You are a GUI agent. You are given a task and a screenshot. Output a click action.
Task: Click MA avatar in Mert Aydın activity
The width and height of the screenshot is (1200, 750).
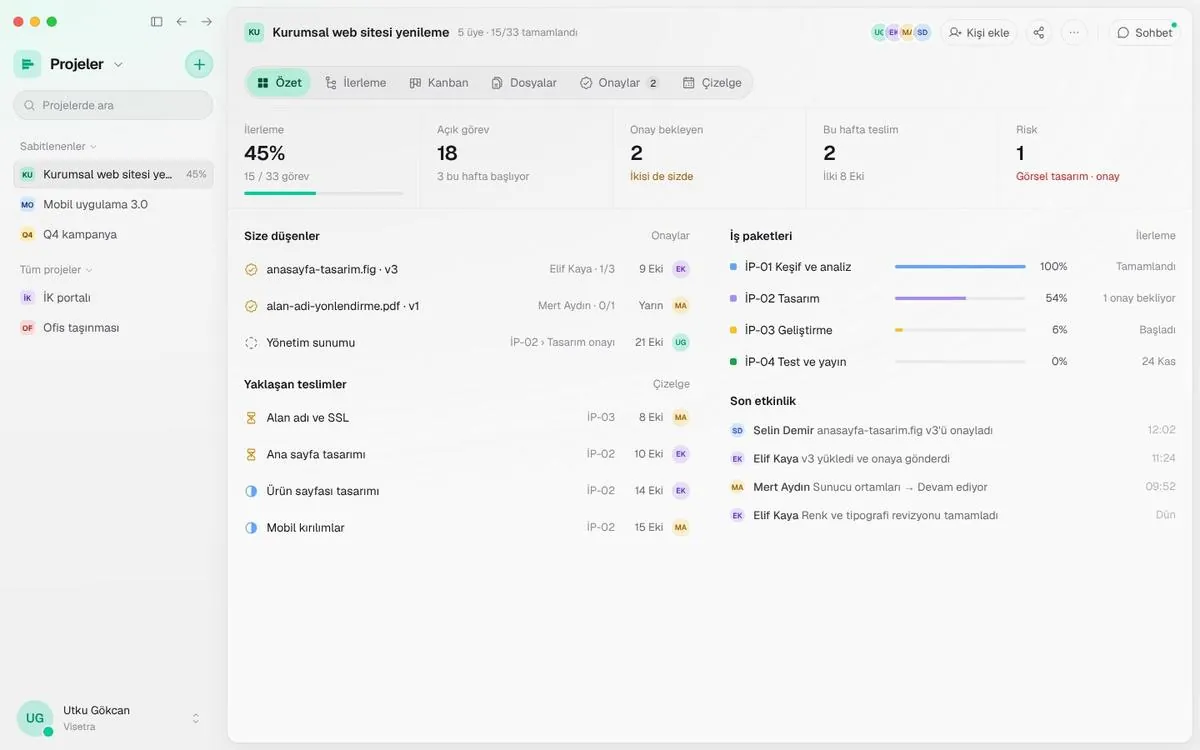tap(738, 487)
